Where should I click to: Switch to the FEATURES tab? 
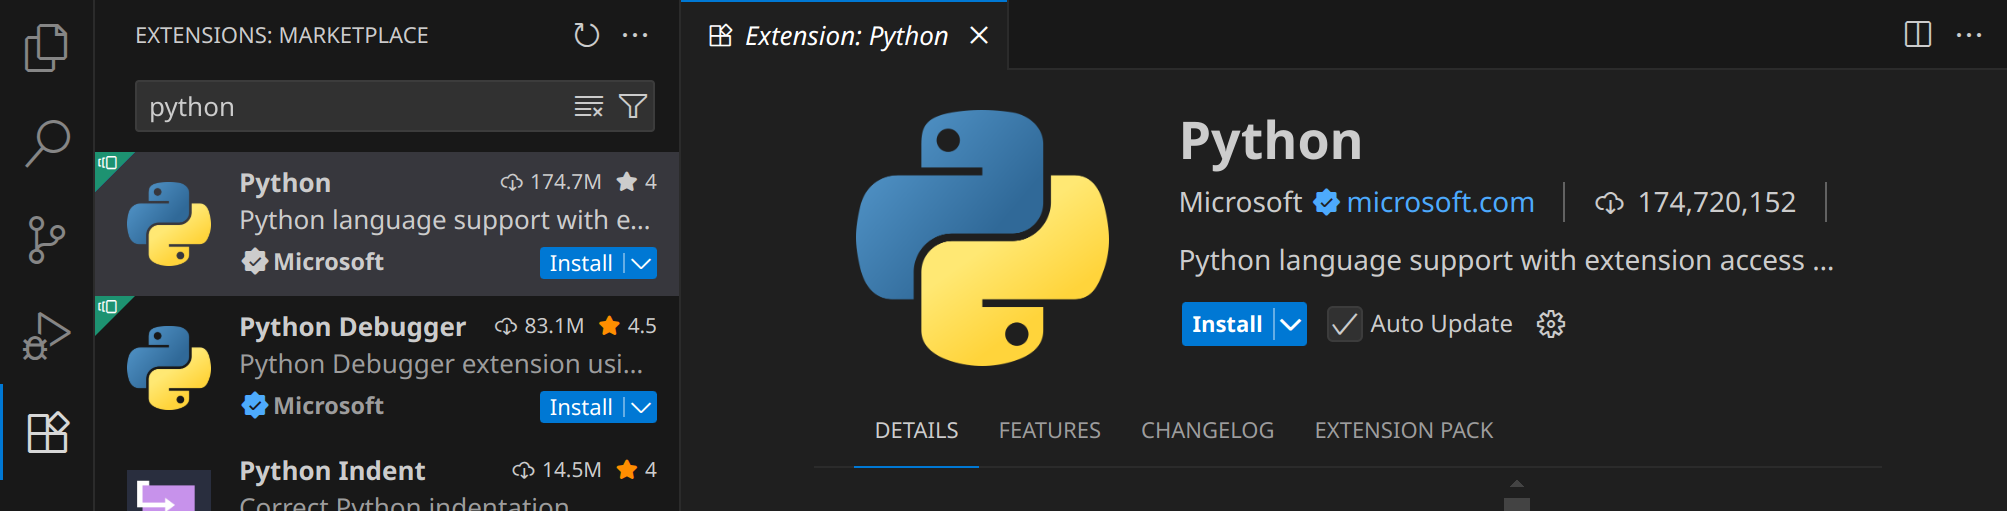coord(1049,430)
